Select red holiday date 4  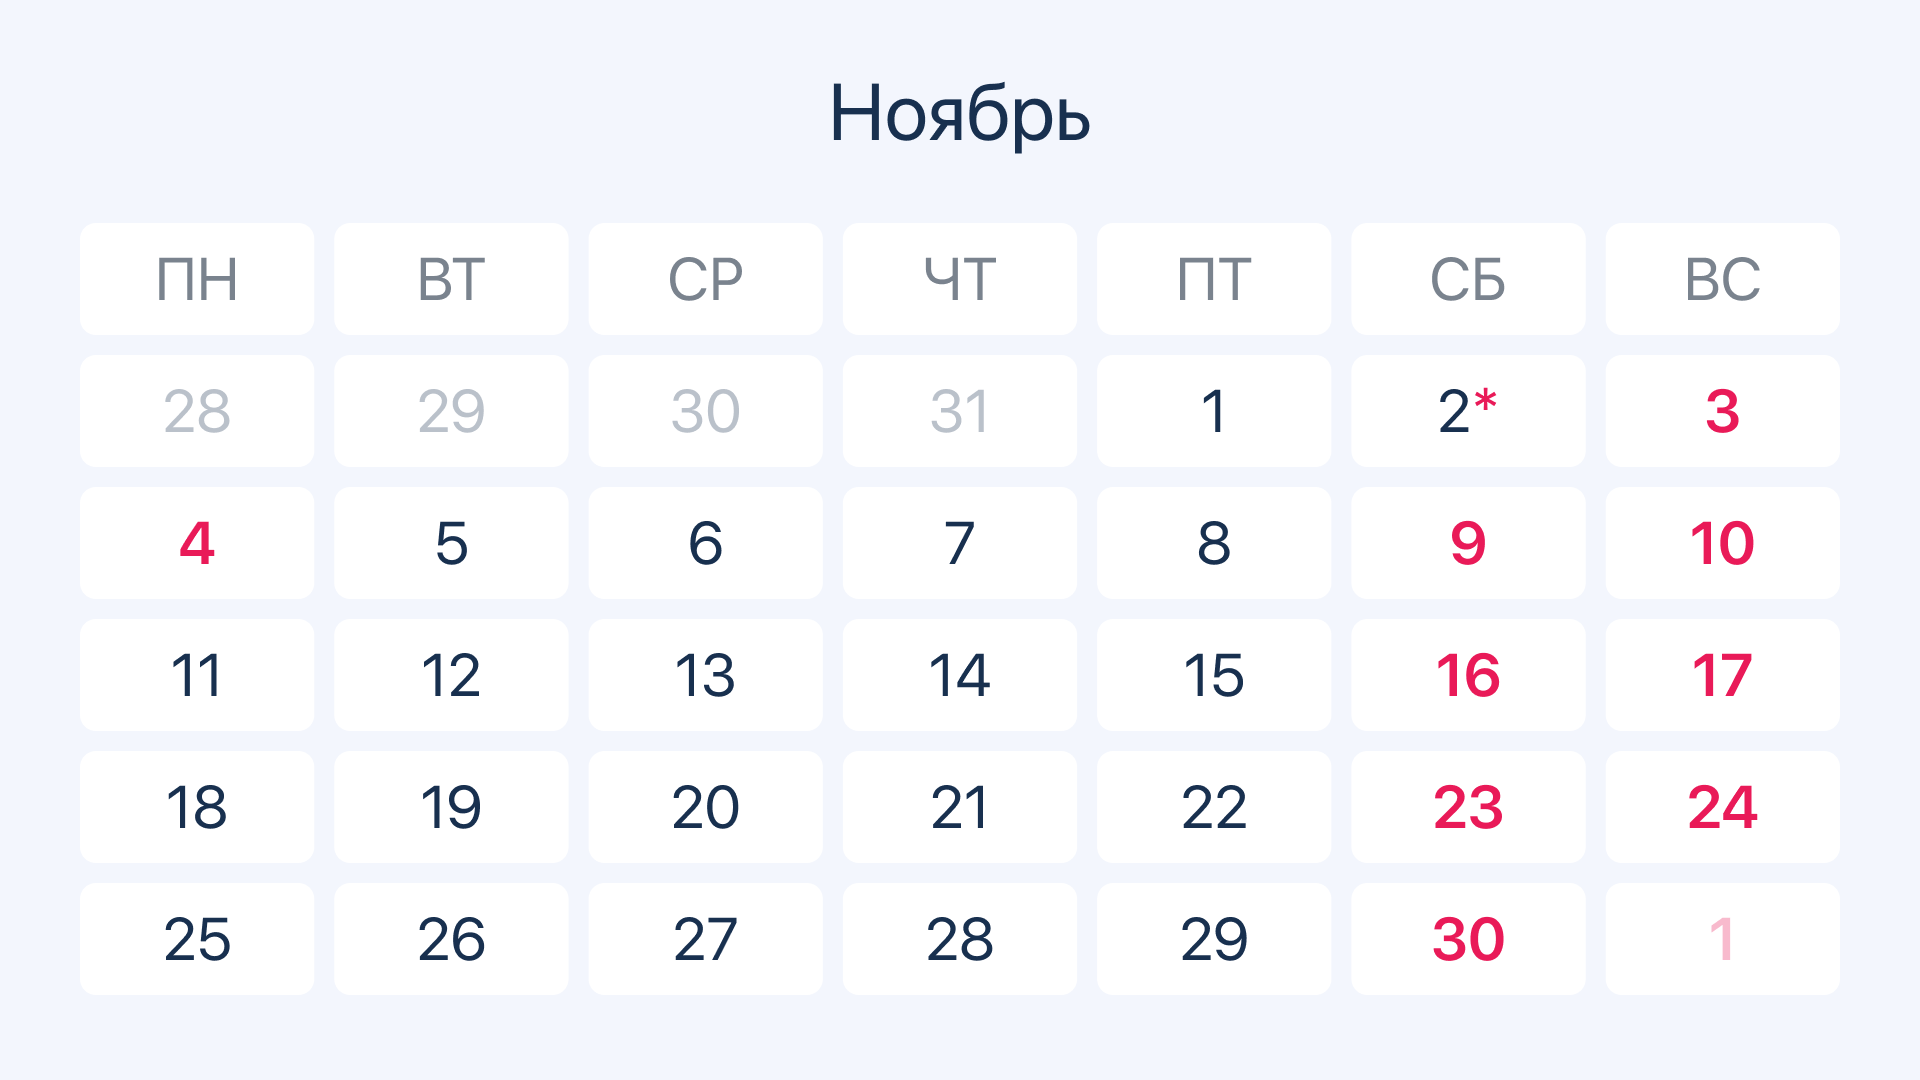point(197,543)
